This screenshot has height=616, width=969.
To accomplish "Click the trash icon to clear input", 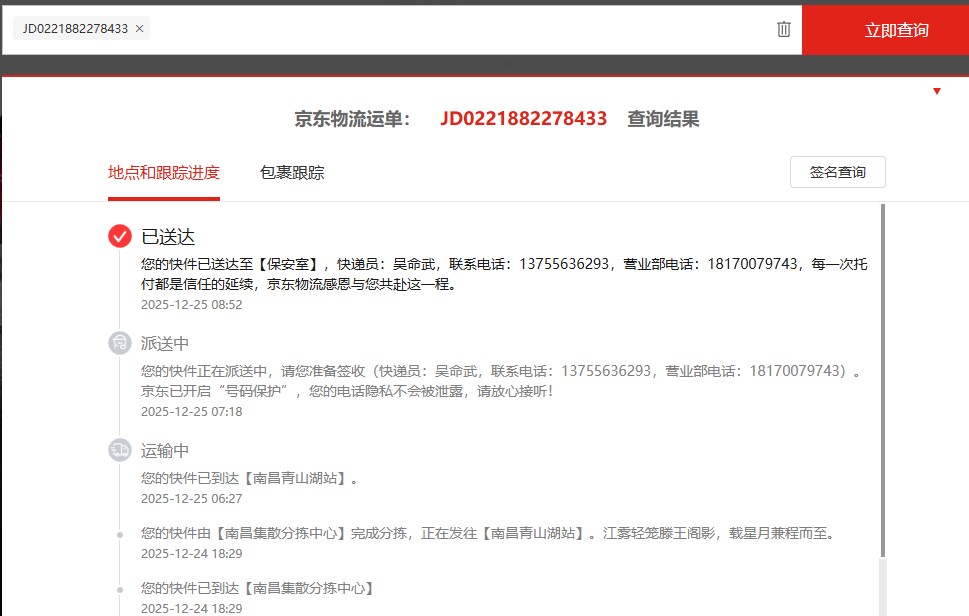I will click(784, 29).
